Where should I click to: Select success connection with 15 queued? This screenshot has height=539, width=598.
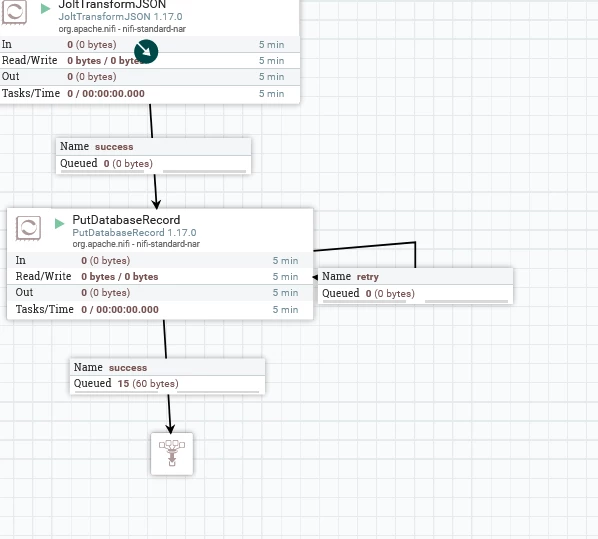pyautogui.click(x=167, y=376)
